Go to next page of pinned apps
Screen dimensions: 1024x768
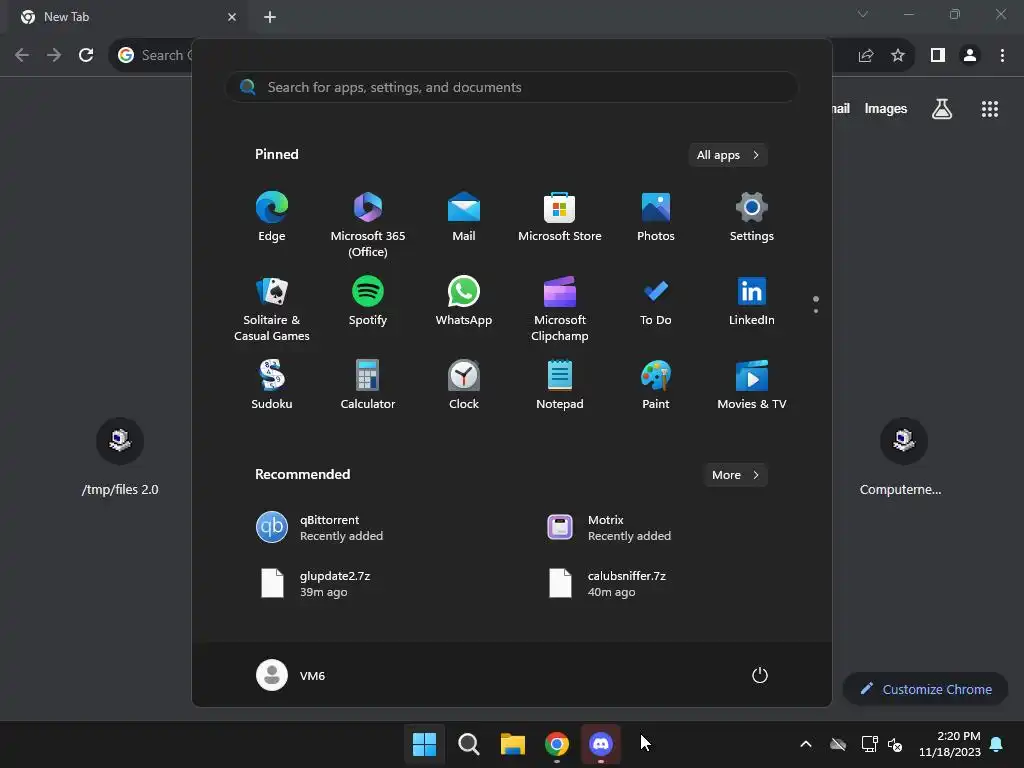tap(816, 311)
